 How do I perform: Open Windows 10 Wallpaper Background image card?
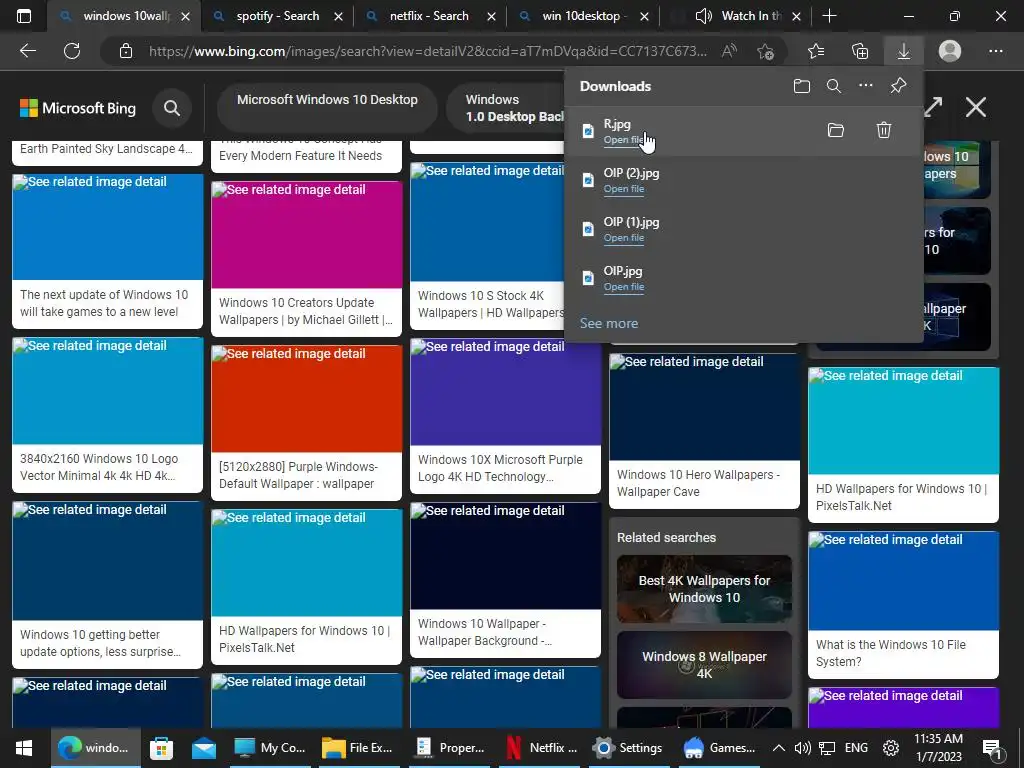click(x=505, y=580)
